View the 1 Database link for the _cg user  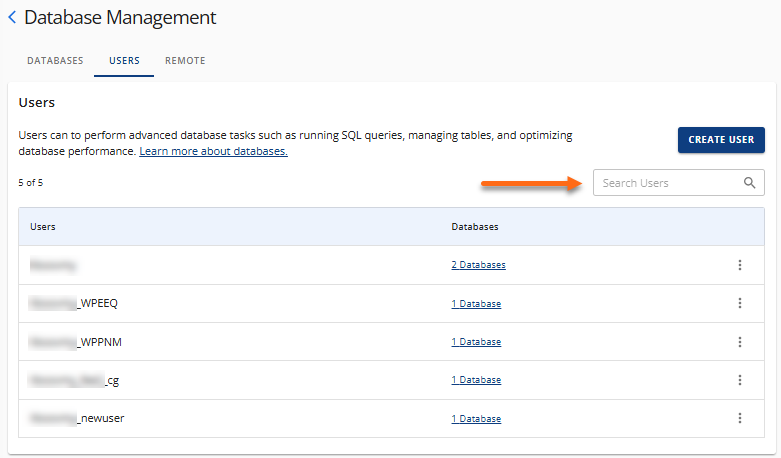[x=476, y=380]
